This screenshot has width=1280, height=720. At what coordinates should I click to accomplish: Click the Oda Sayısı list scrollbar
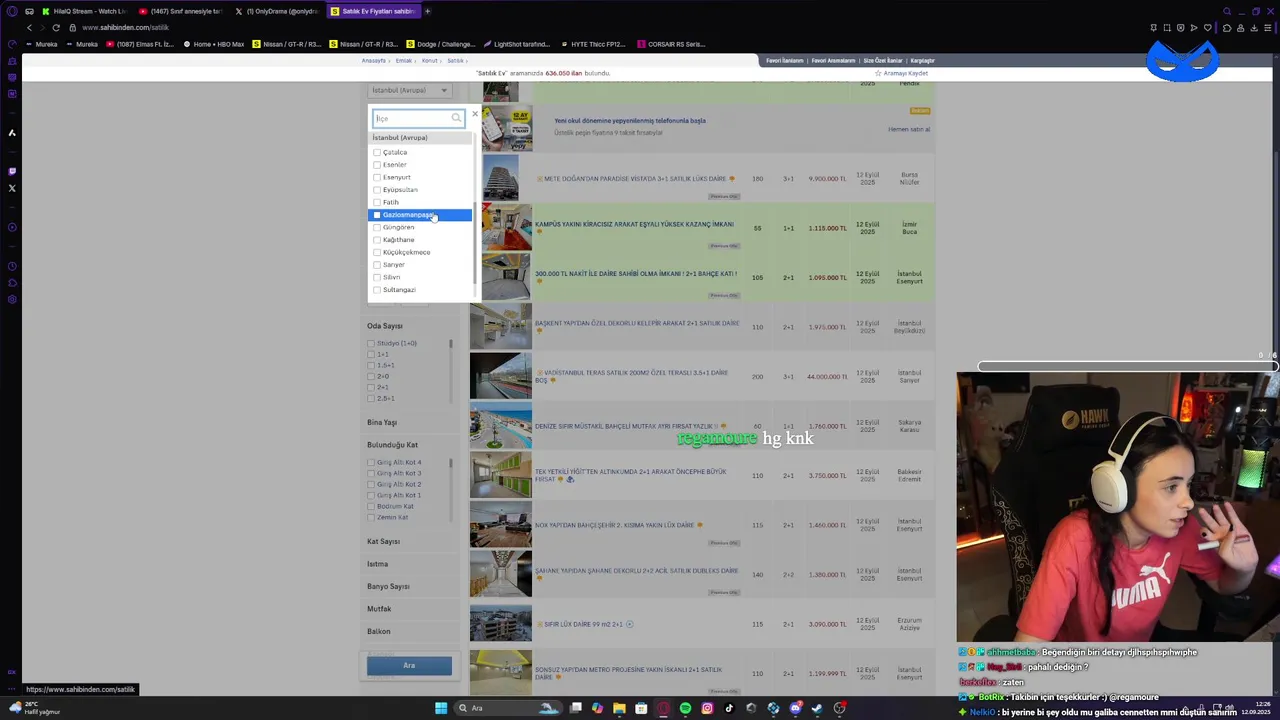[450, 344]
